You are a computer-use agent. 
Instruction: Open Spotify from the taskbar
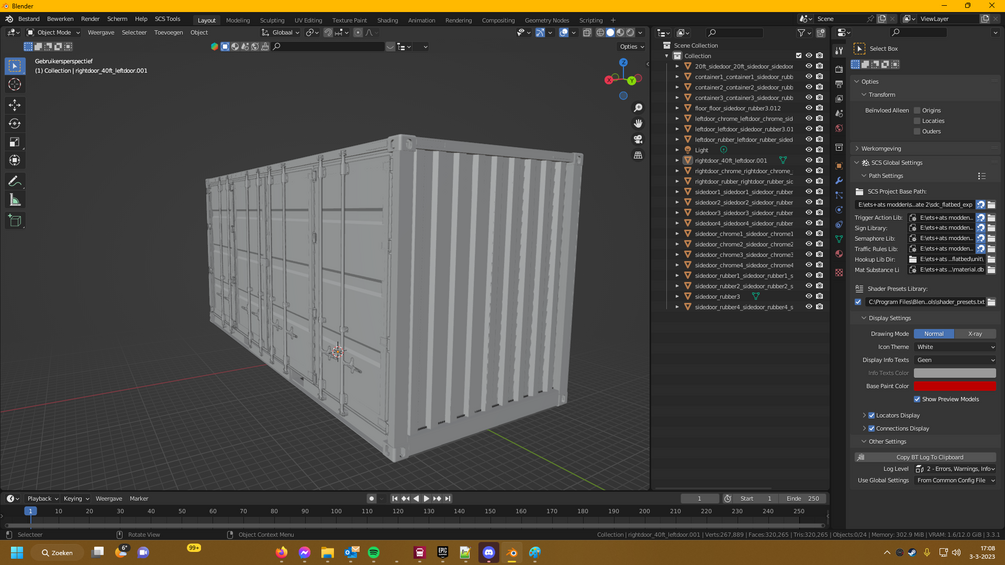[374, 552]
